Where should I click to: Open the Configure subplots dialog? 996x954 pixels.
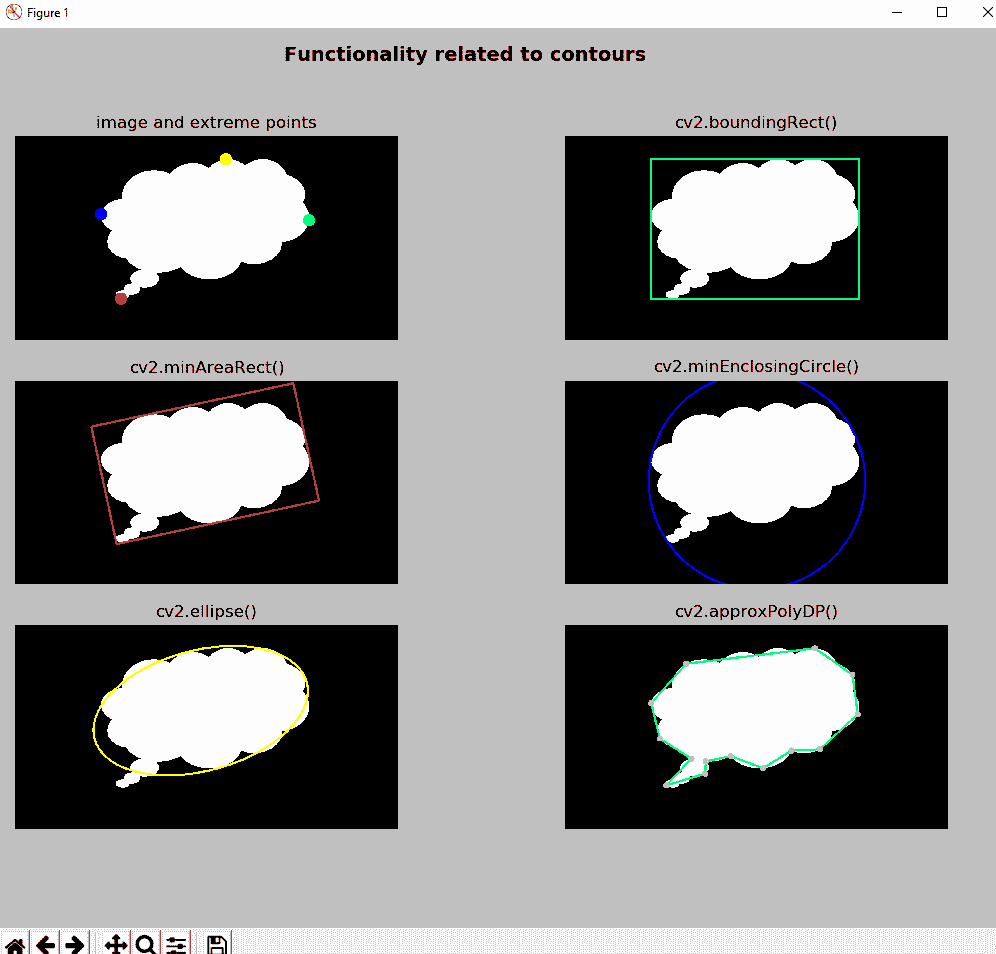(x=176, y=944)
